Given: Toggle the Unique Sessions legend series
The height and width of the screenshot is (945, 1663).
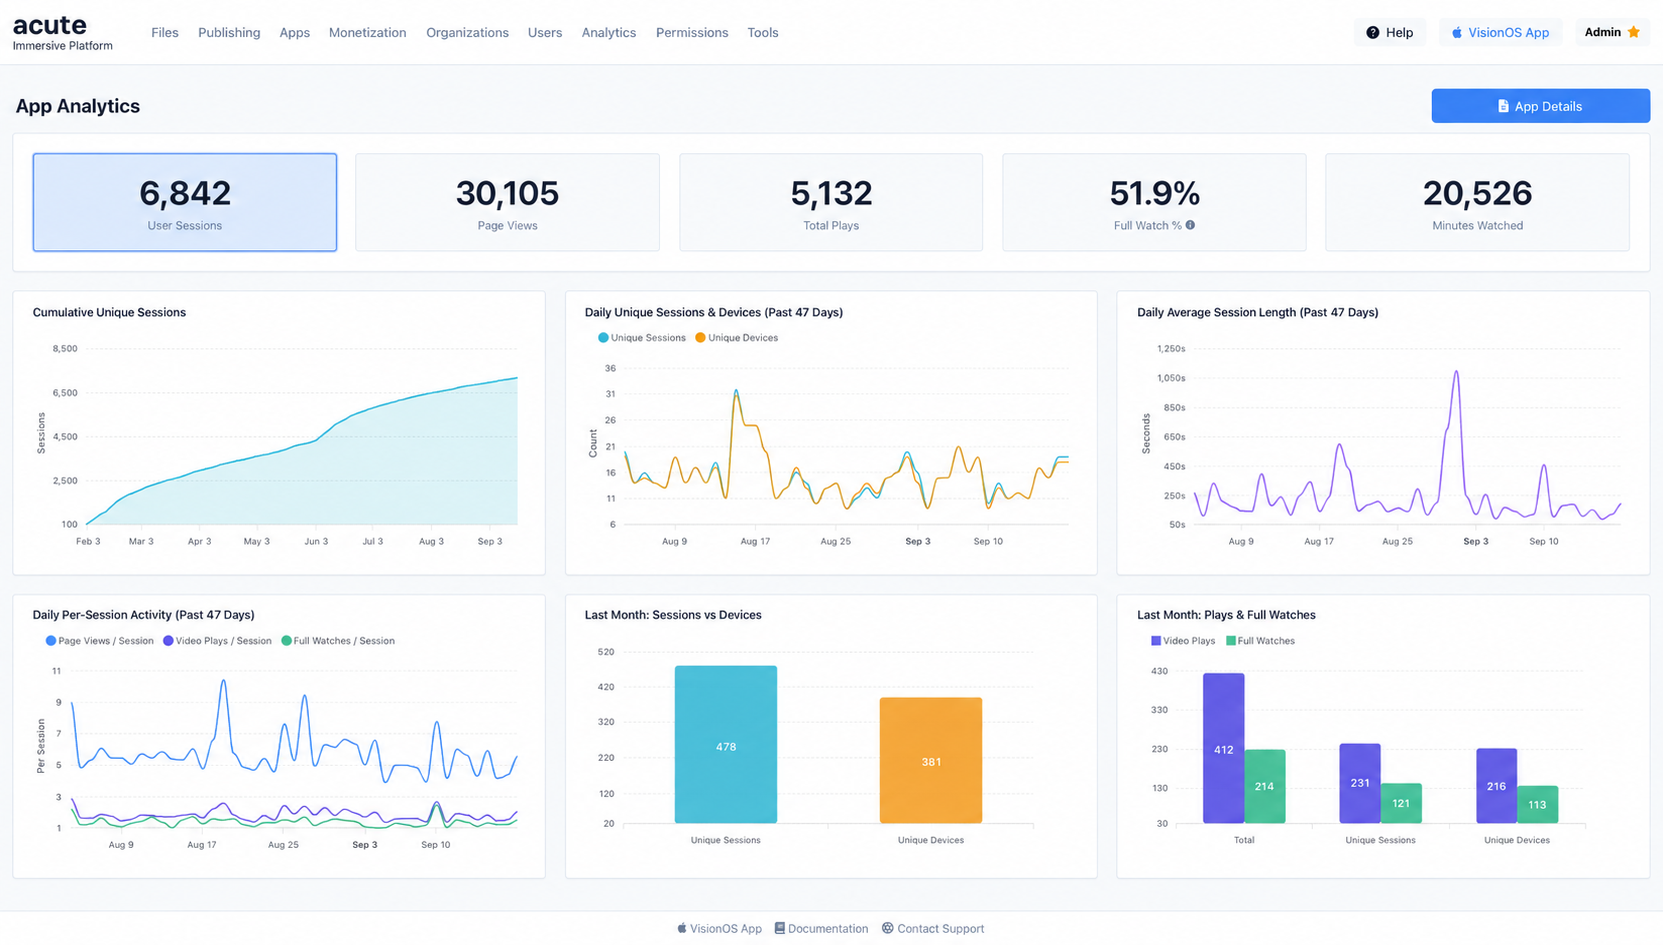Looking at the screenshot, I should 642,338.
